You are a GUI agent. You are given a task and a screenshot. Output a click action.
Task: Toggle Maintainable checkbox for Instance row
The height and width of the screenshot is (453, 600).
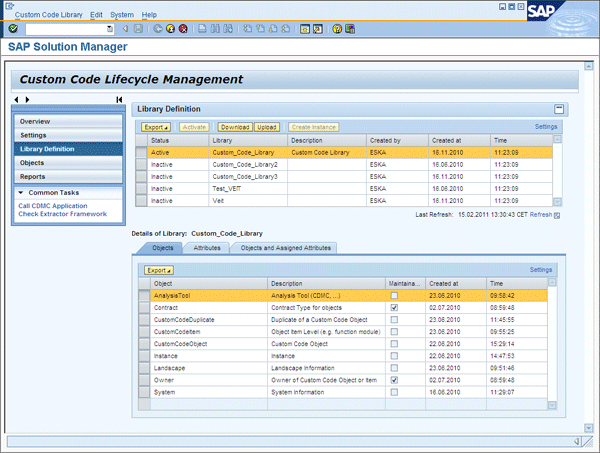394,356
